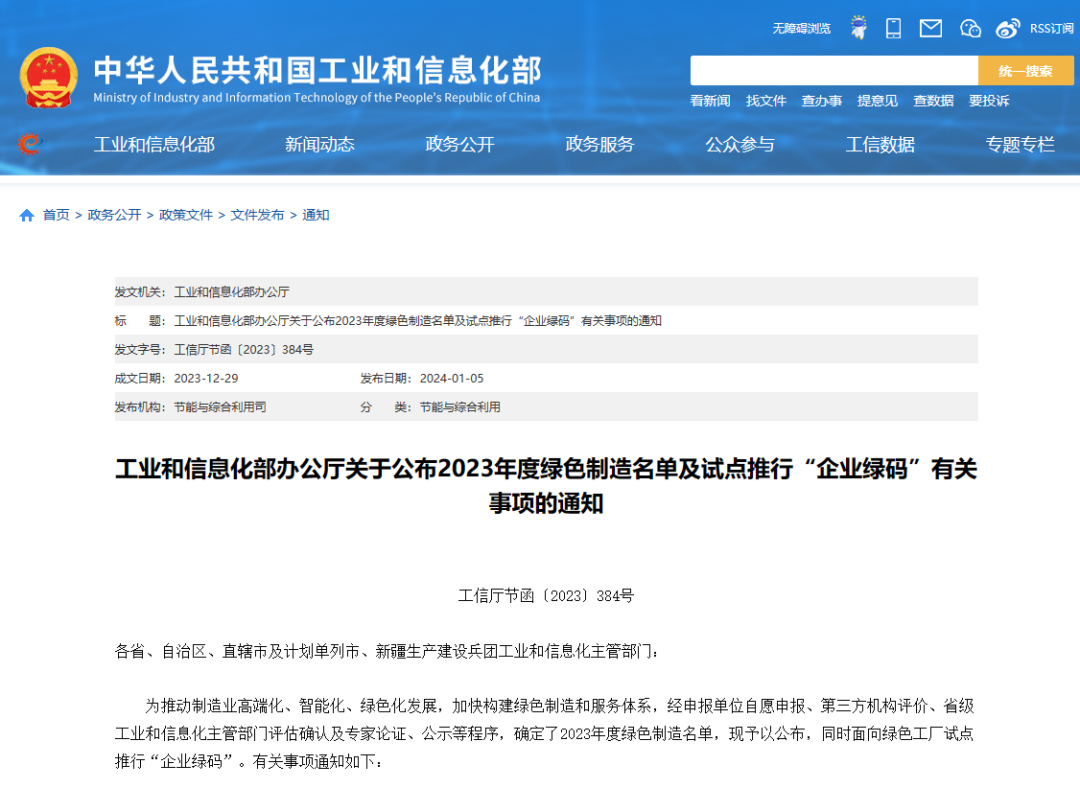Open 政务公开 navigation menu
This screenshot has height=788, width=1080.
(460, 144)
